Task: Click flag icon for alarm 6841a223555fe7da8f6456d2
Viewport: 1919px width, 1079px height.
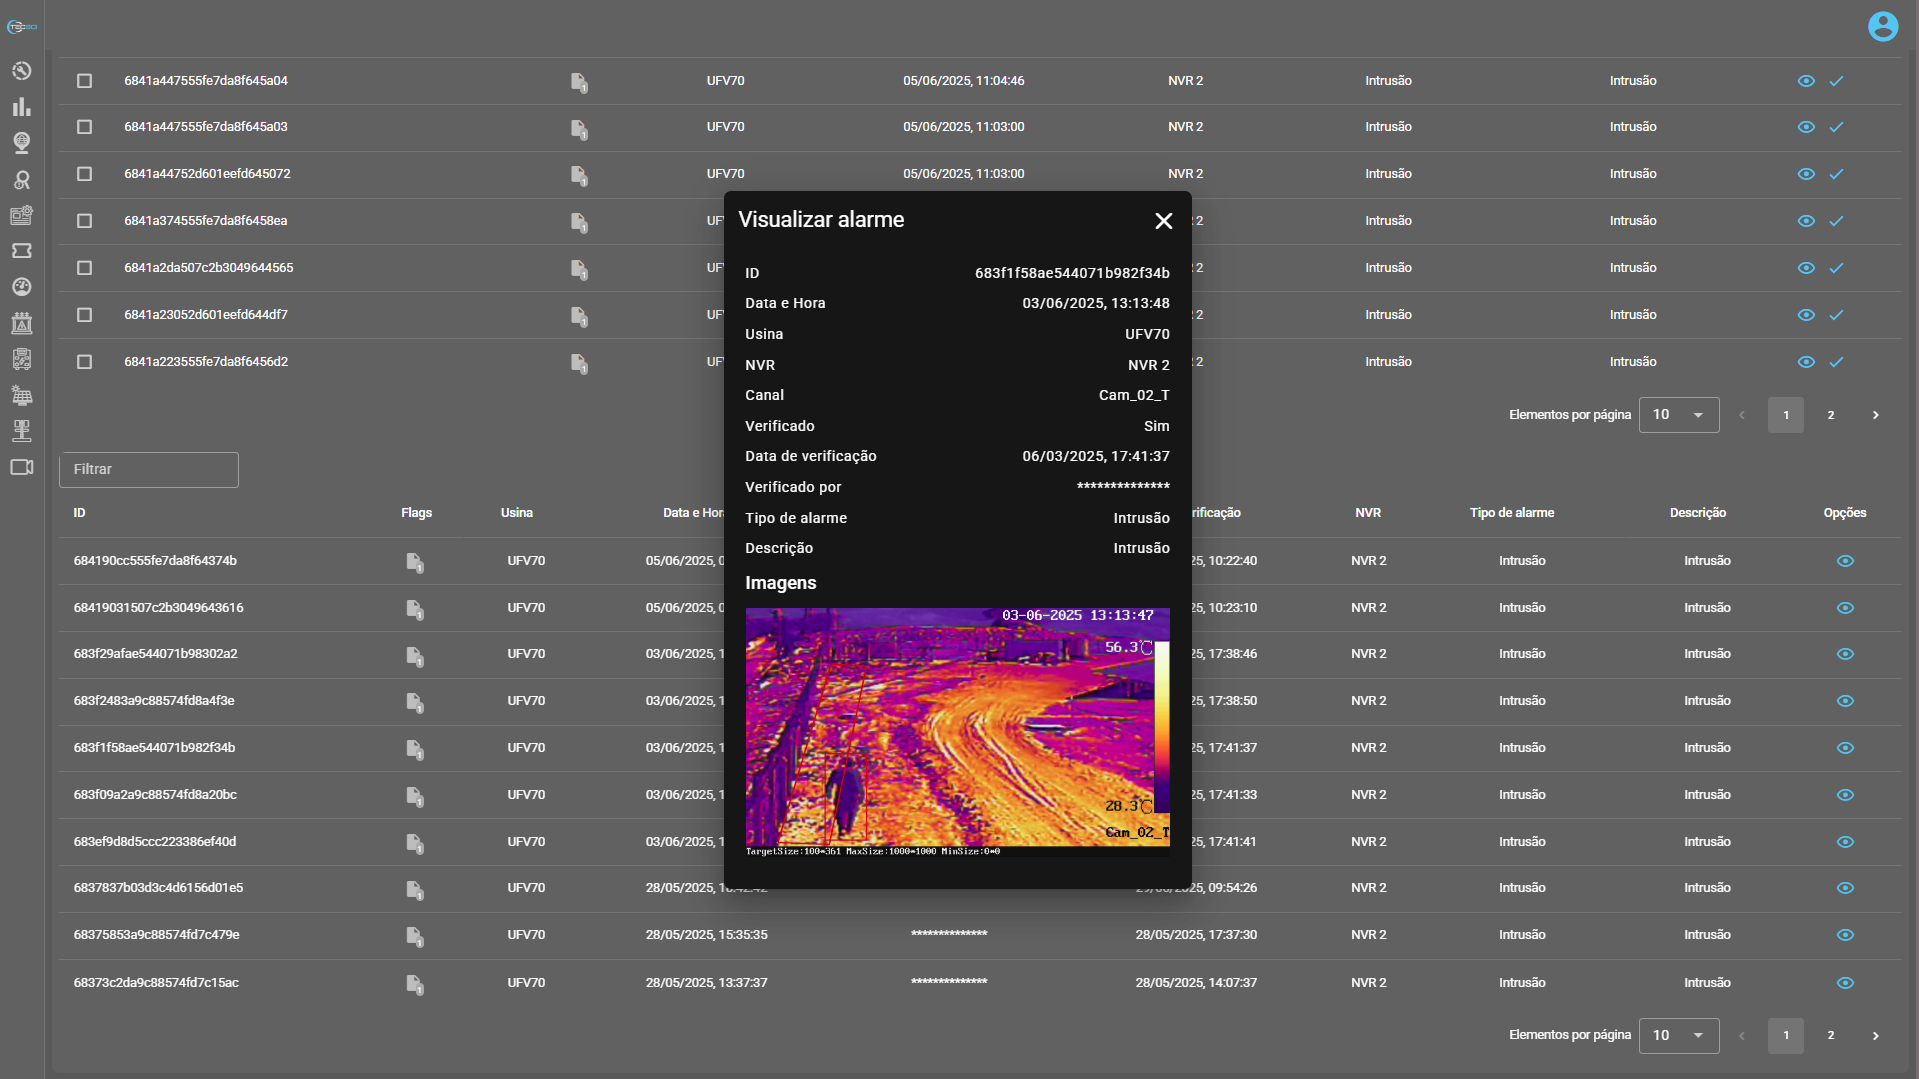Action: coord(579,363)
